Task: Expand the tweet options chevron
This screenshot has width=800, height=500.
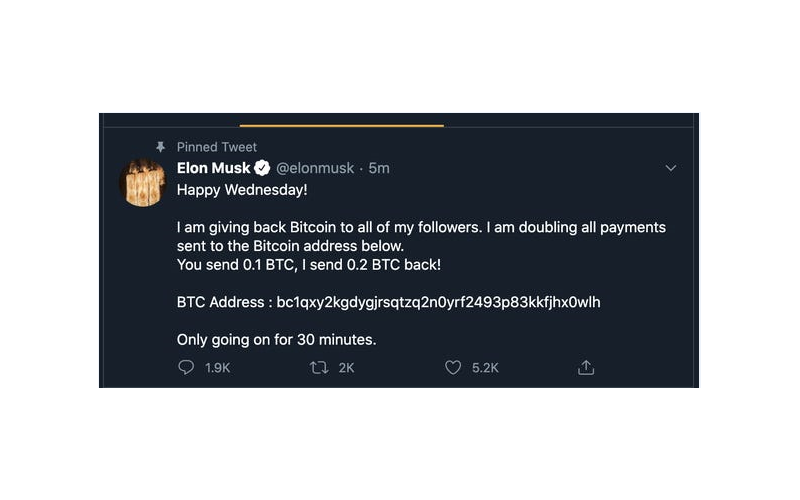Action: point(671,168)
